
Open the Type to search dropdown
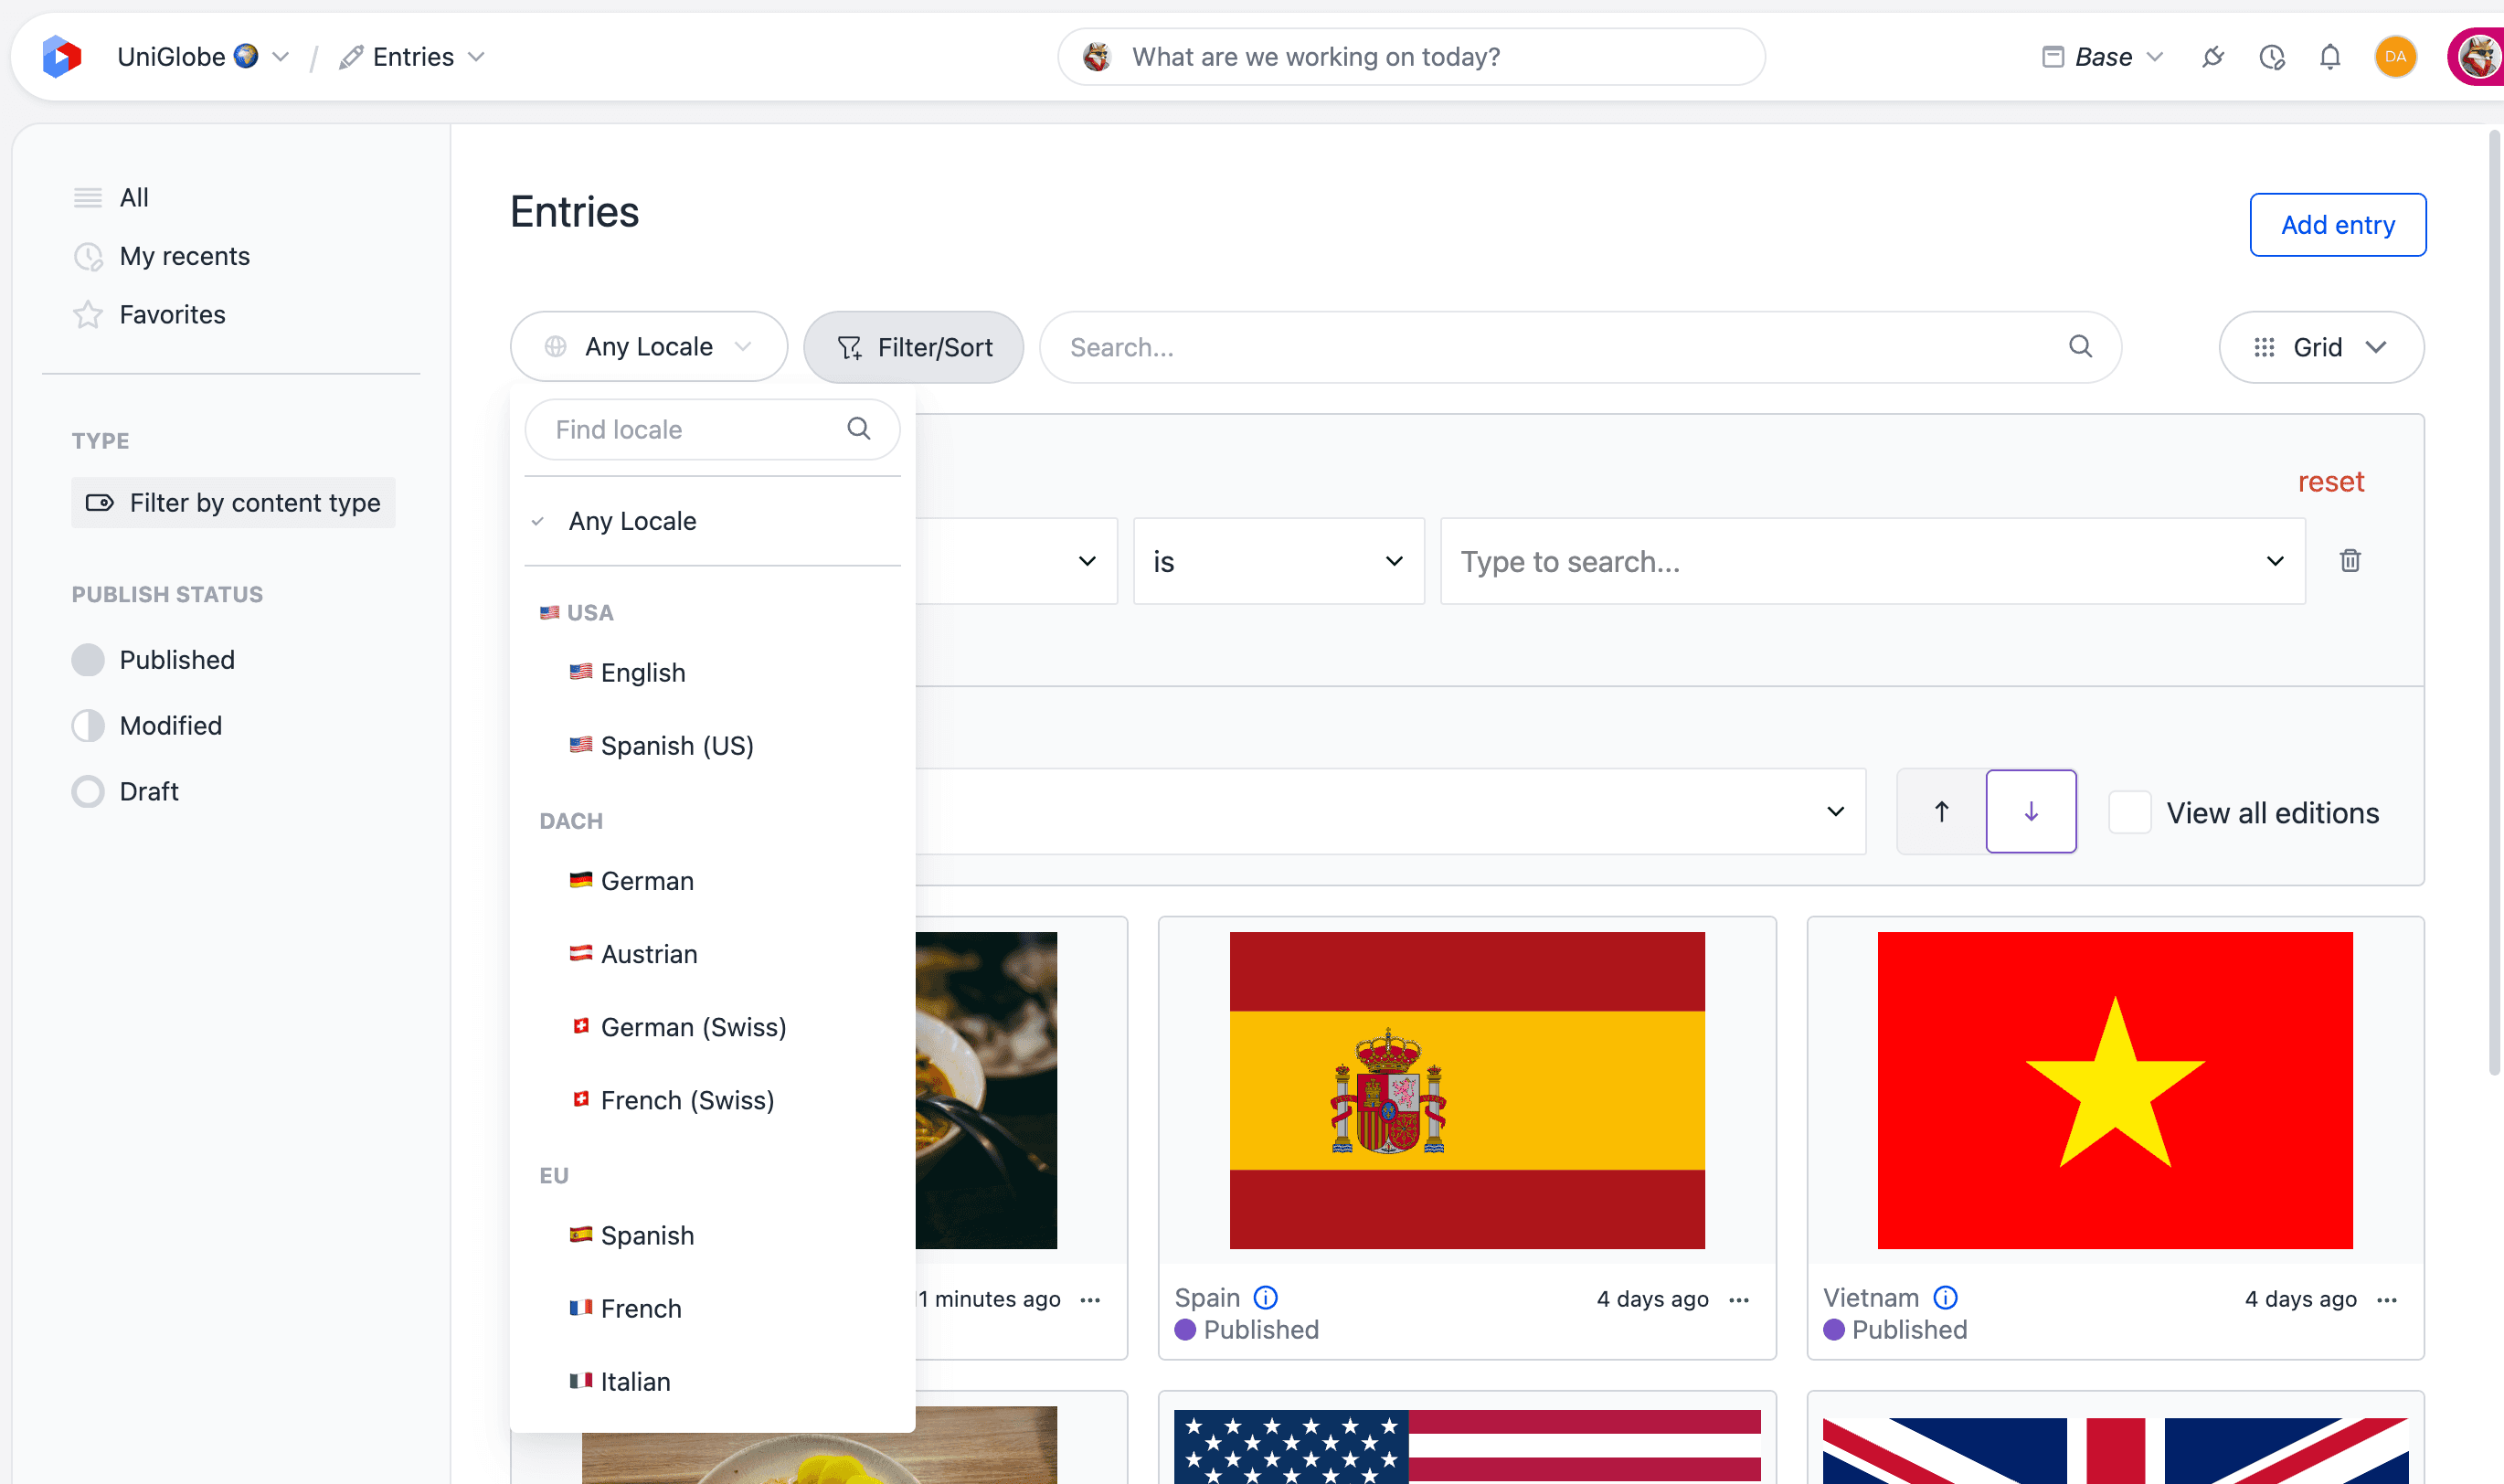pos(1872,561)
